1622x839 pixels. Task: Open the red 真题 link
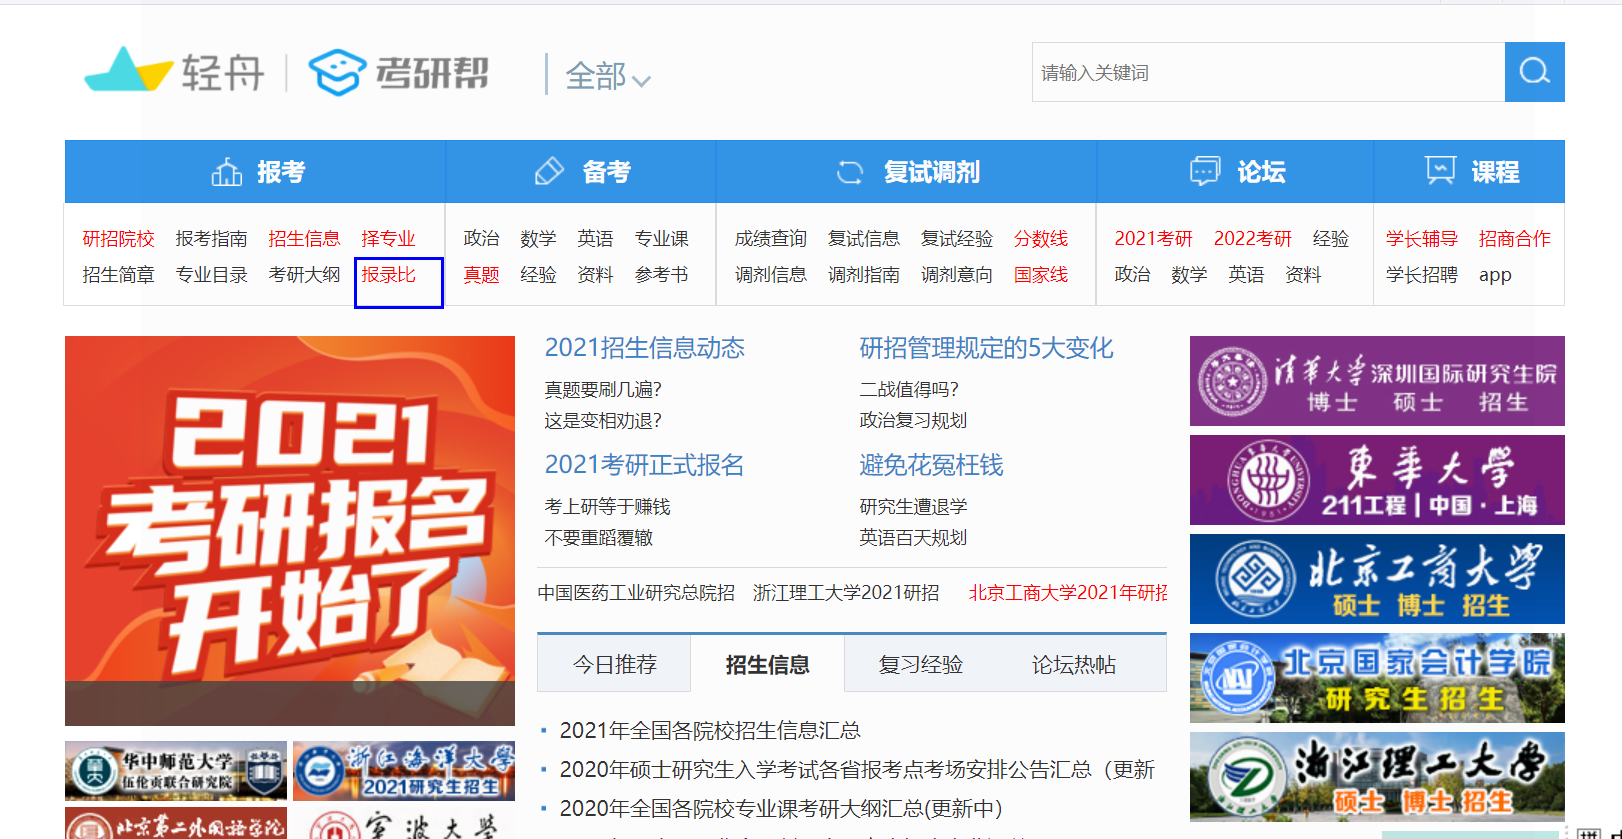(x=481, y=275)
